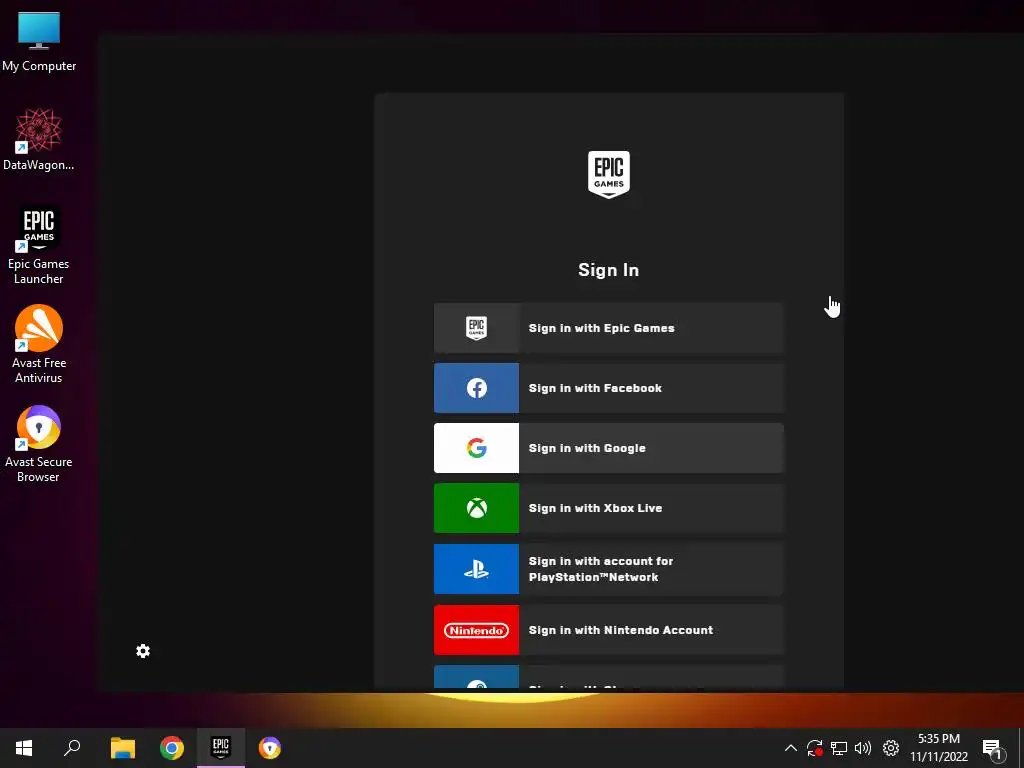Select Avast Free Antivirus desktop icon

click(x=39, y=344)
